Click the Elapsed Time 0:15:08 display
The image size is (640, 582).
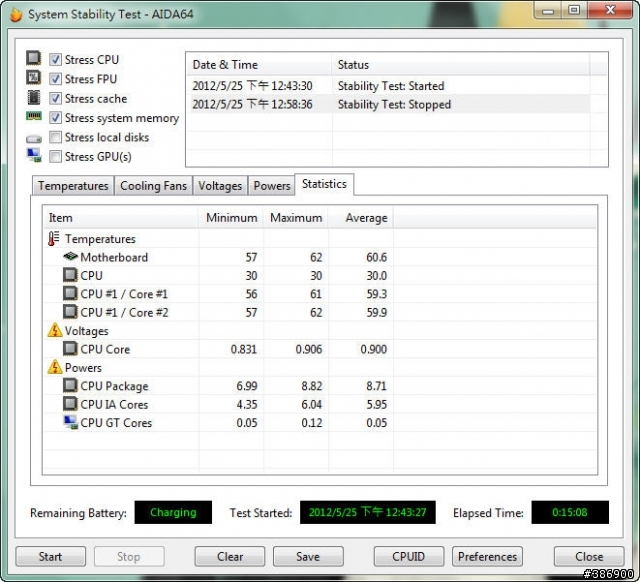tap(570, 512)
